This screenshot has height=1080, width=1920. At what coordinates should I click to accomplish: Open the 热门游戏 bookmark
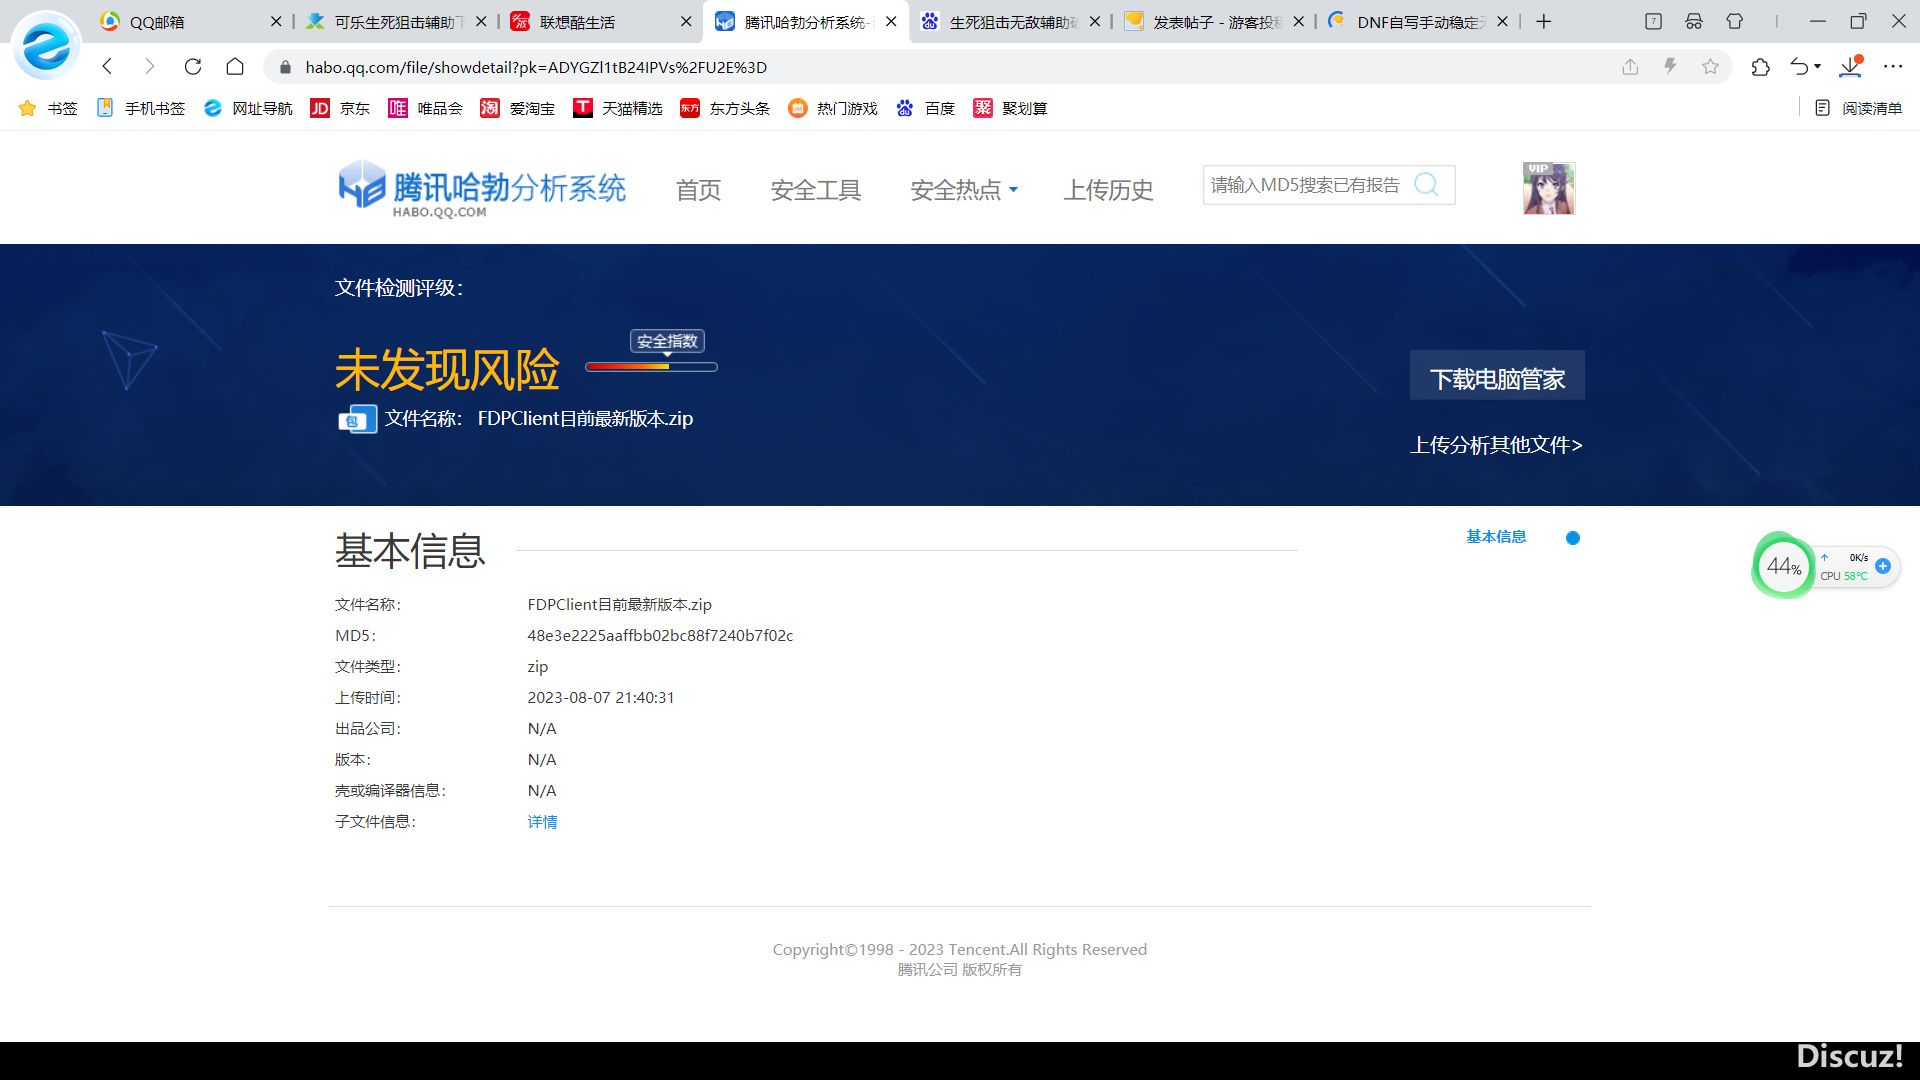pyautogui.click(x=832, y=108)
